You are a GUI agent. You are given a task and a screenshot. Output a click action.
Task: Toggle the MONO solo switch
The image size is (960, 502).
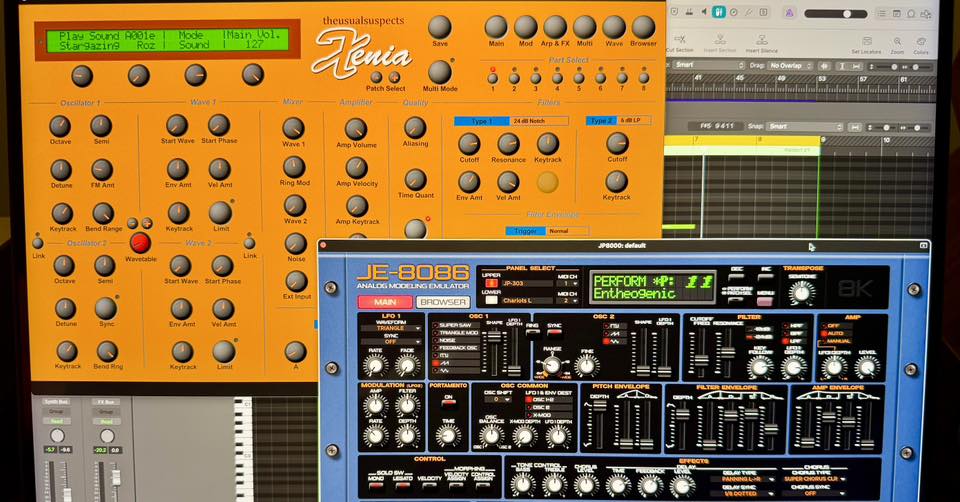pyautogui.click(x=376, y=485)
